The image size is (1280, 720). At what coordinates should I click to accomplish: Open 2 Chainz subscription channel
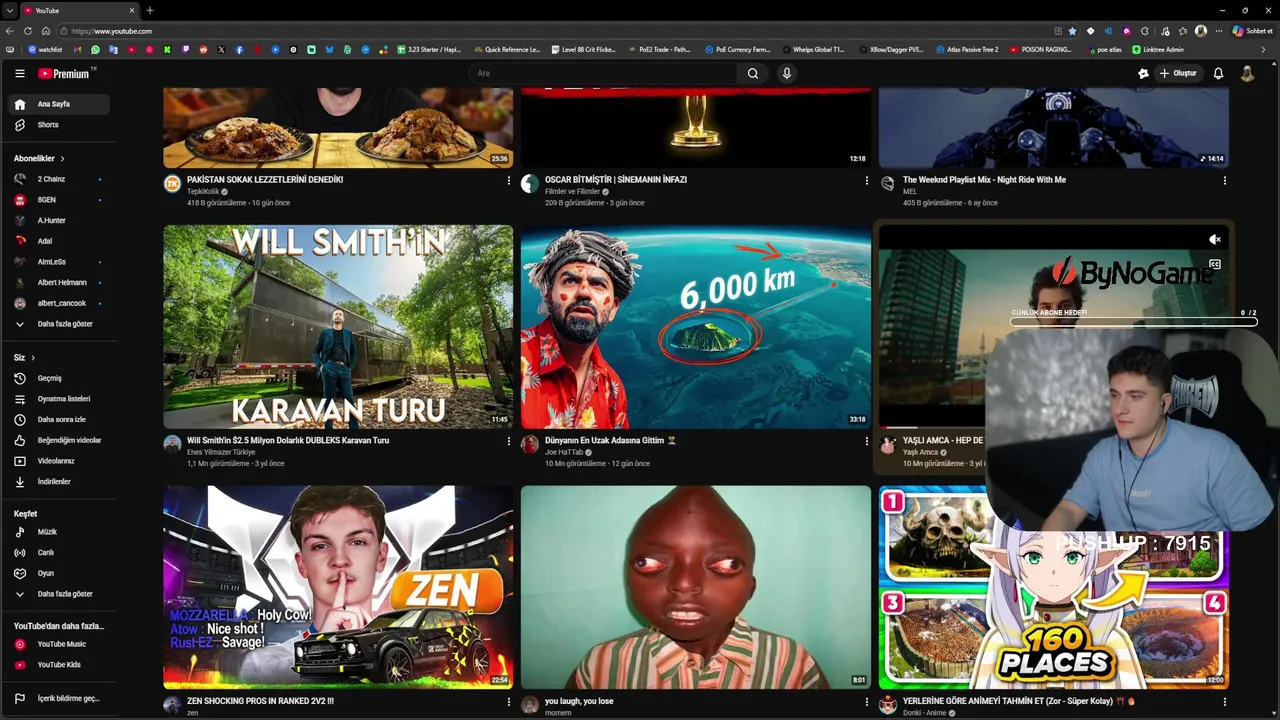[59, 179]
